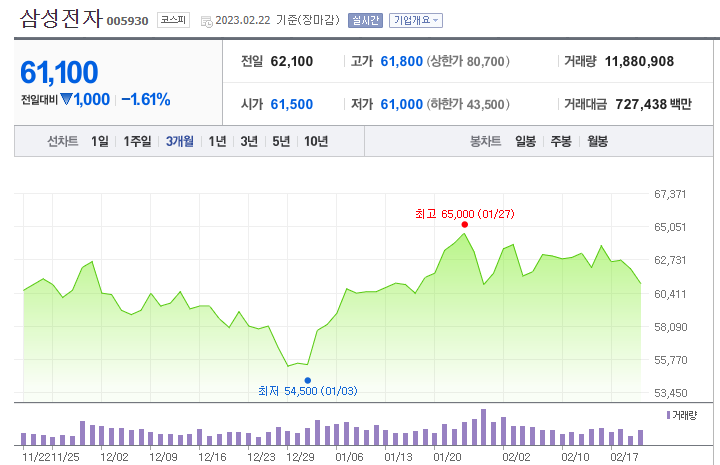The width and height of the screenshot is (720, 465).
Task: Switch to the 주봉 candlestick chart
Action: (x=561, y=141)
